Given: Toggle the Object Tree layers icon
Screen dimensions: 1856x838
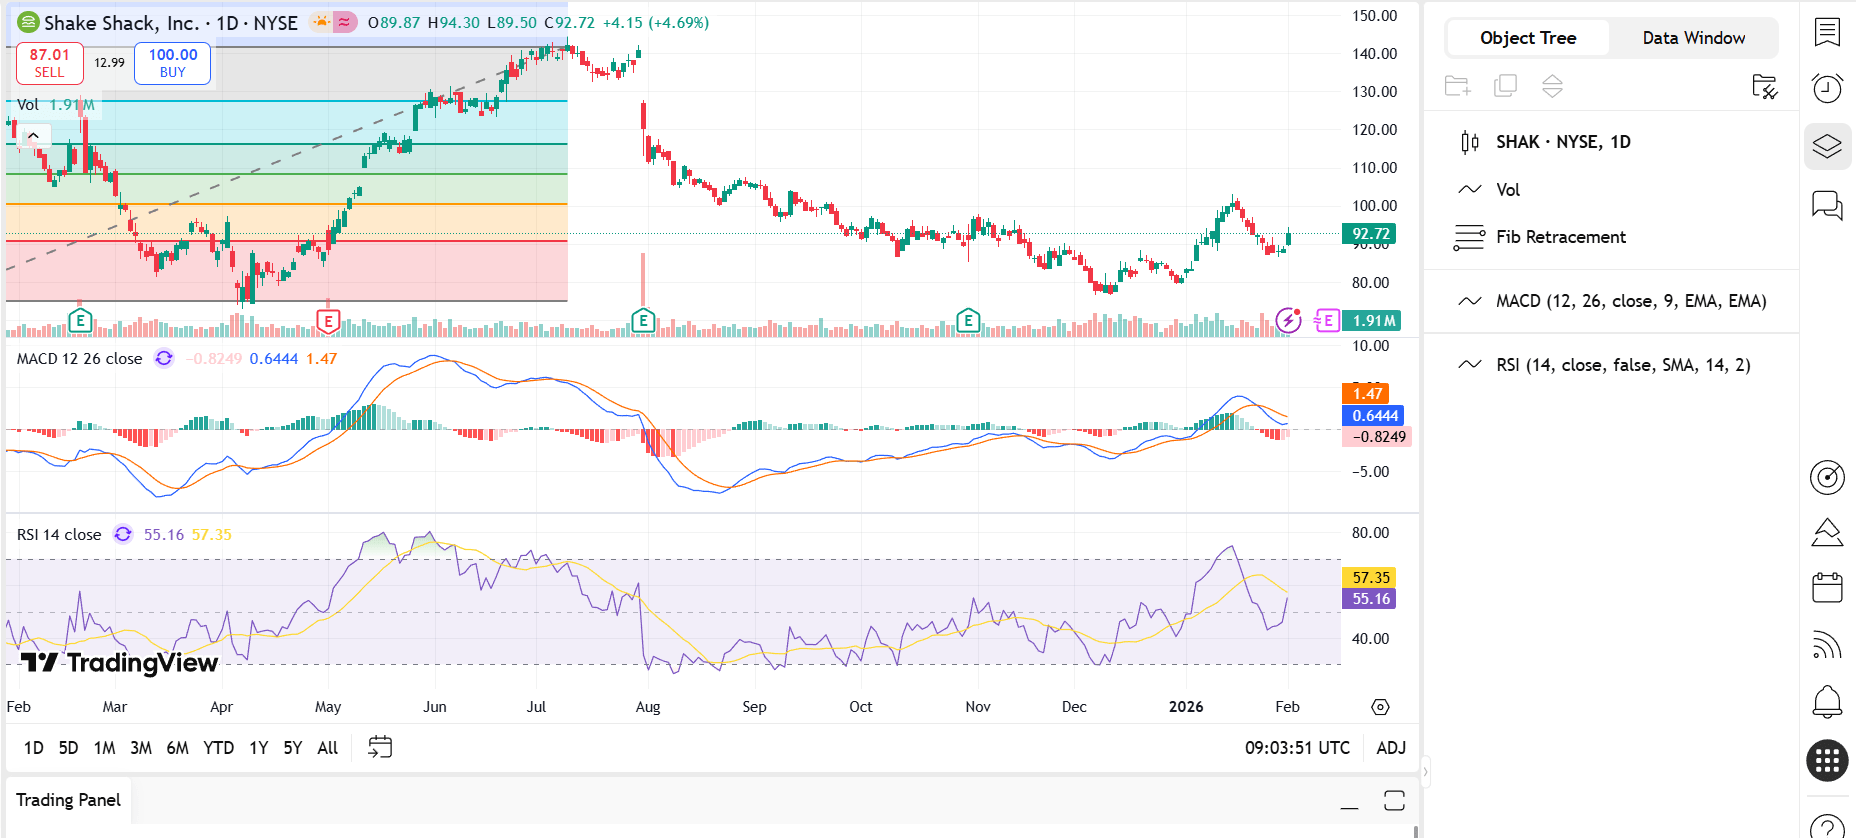Looking at the screenshot, I should tap(1827, 146).
